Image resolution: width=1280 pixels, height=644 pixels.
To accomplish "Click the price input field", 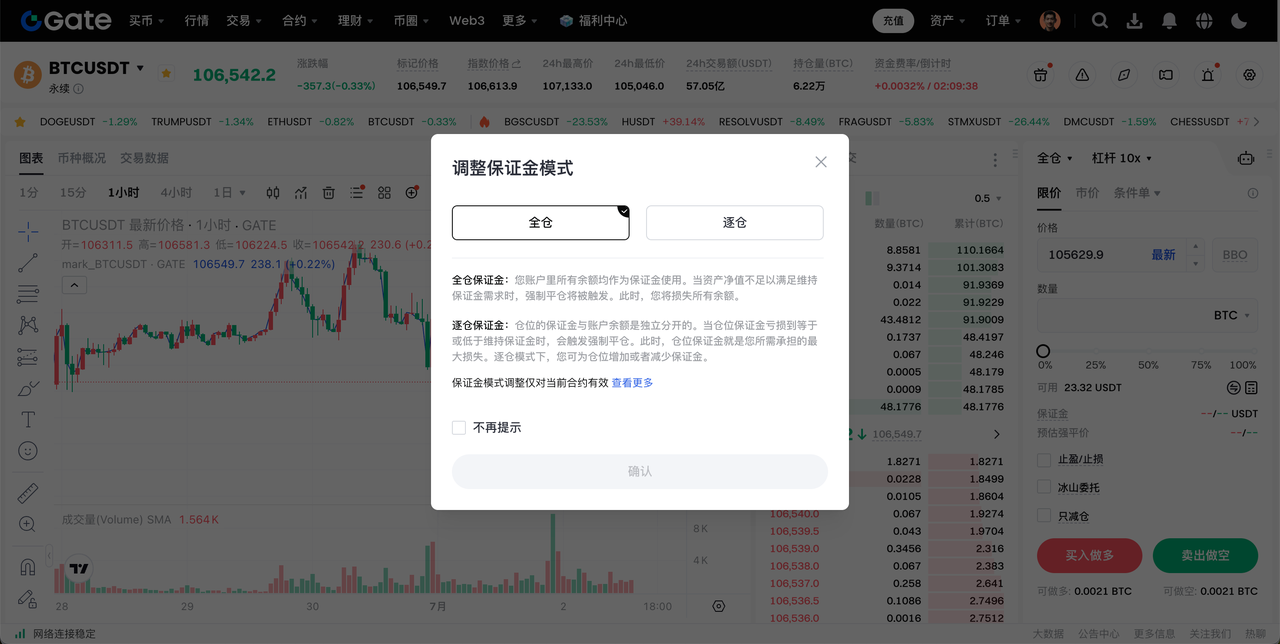I will [x=1108, y=255].
